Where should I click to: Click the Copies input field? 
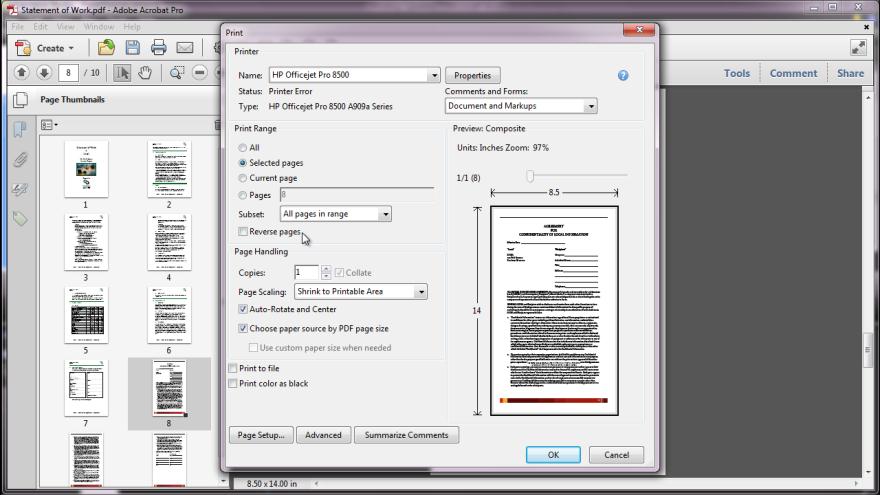click(x=306, y=273)
